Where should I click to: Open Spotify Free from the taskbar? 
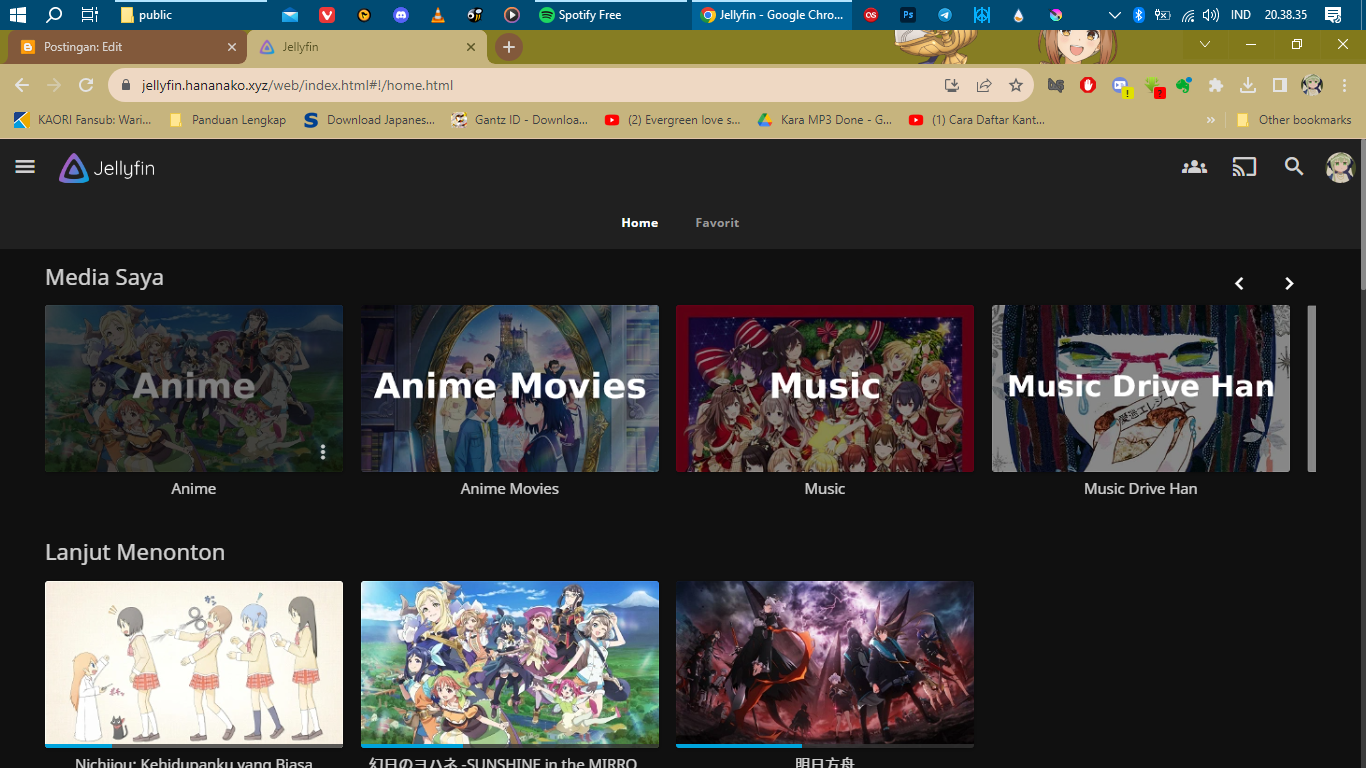580,15
